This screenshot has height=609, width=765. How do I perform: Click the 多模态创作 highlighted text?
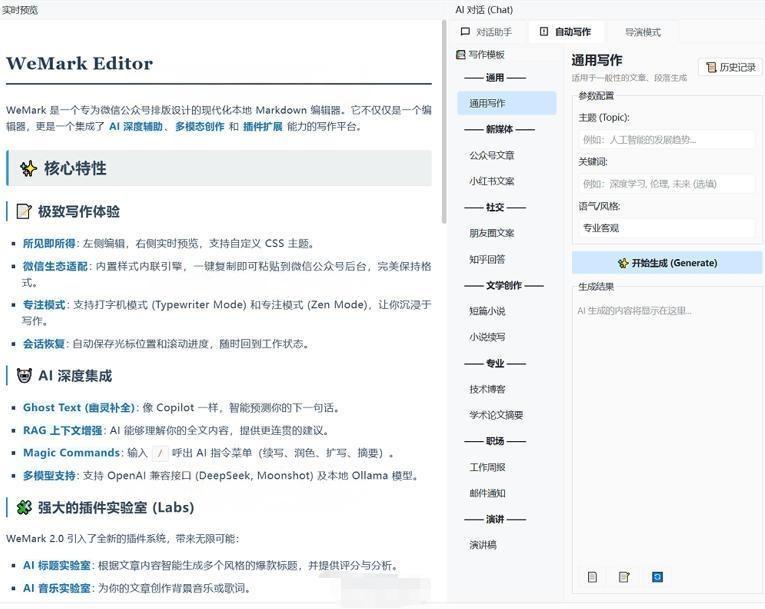200,126
